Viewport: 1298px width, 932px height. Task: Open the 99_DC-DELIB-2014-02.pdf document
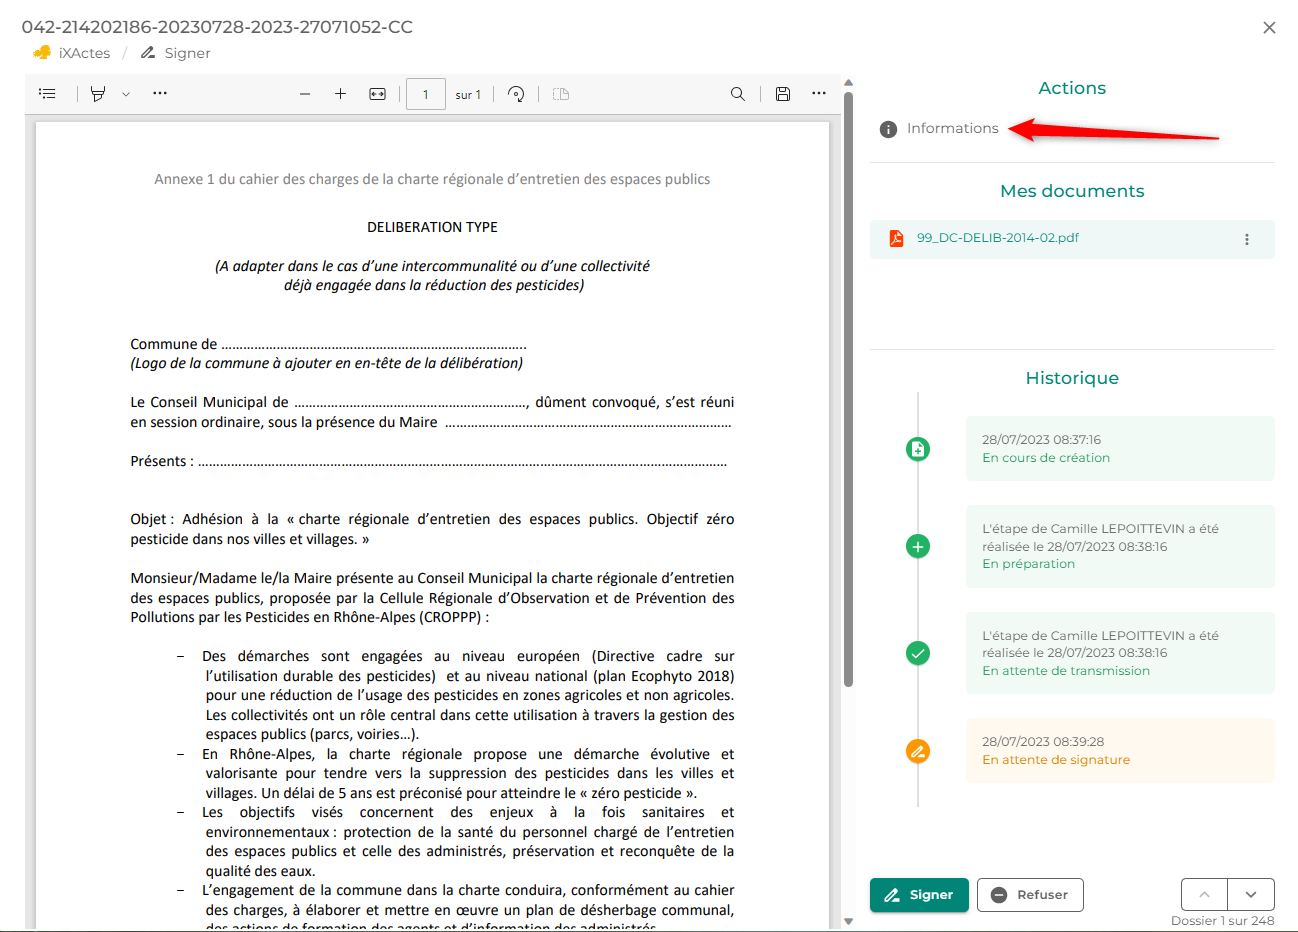997,238
